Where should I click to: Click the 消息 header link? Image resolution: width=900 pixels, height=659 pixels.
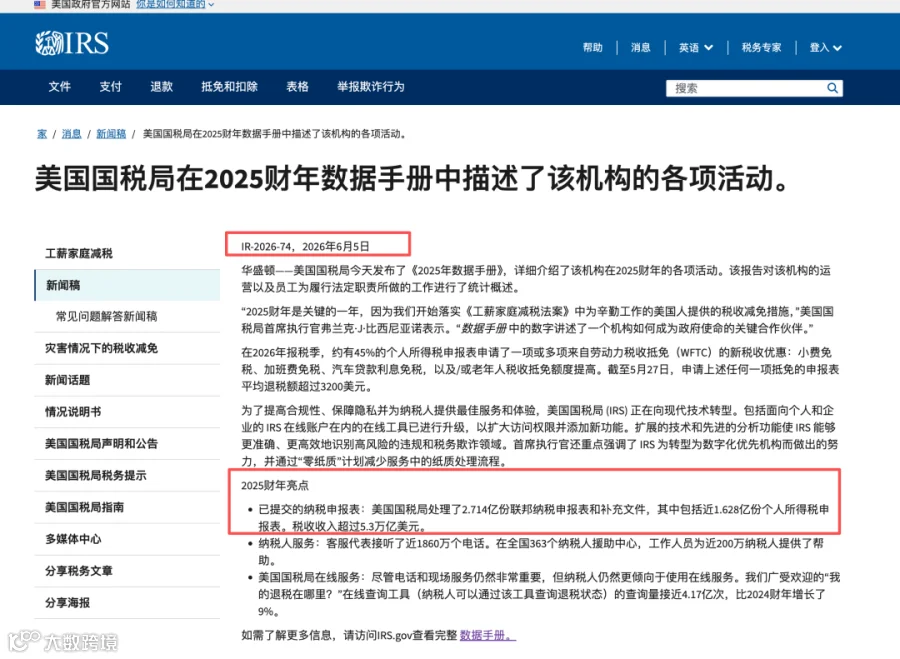[x=641, y=48]
